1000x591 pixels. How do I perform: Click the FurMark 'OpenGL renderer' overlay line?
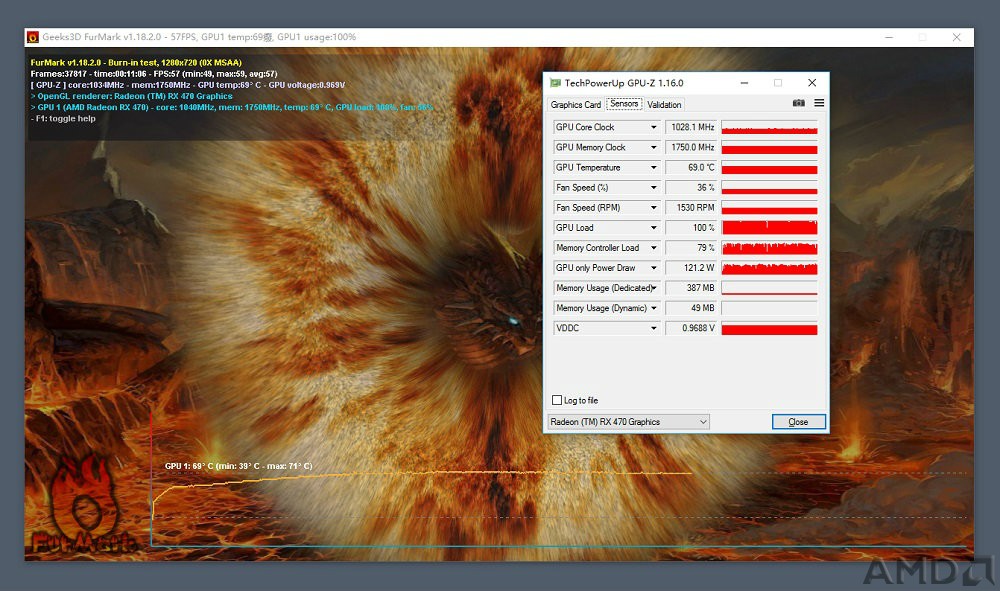pyautogui.click(x=131, y=96)
